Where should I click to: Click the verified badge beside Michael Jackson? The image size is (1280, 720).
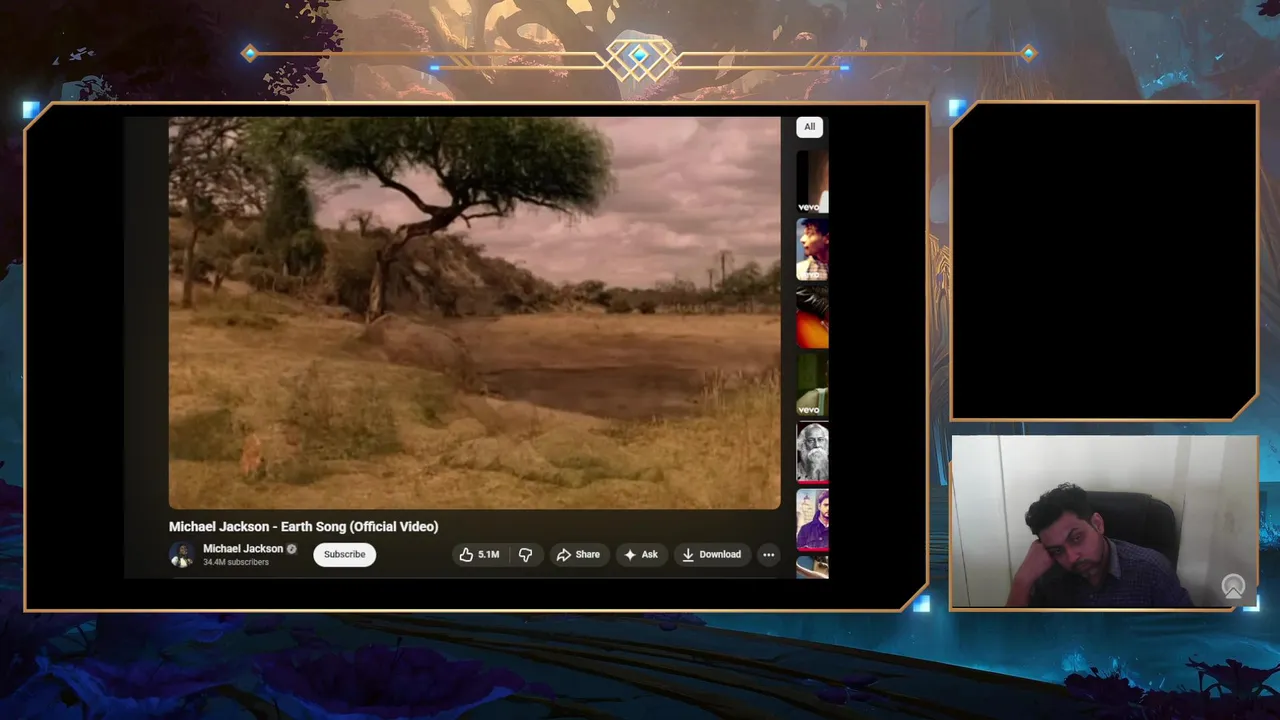(292, 549)
